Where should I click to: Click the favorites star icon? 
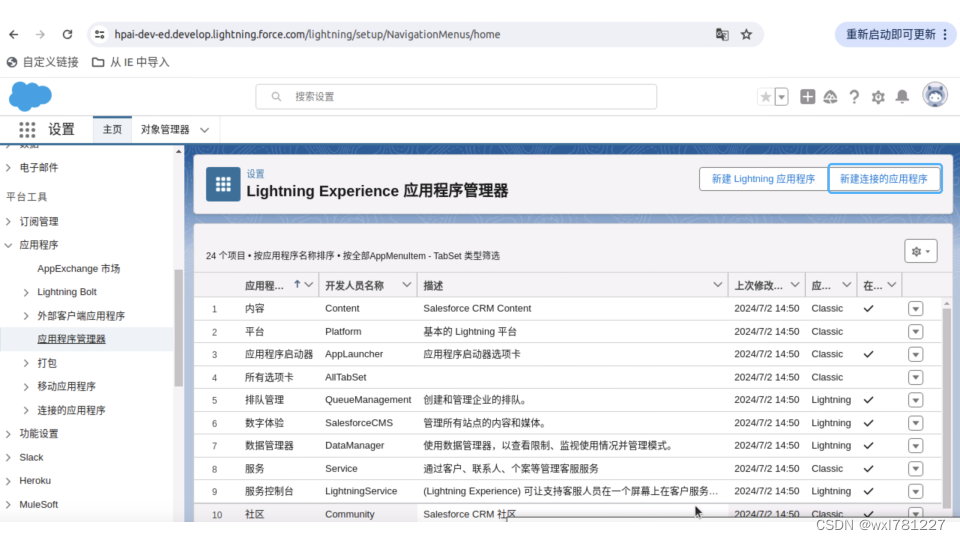click(765, 97)
